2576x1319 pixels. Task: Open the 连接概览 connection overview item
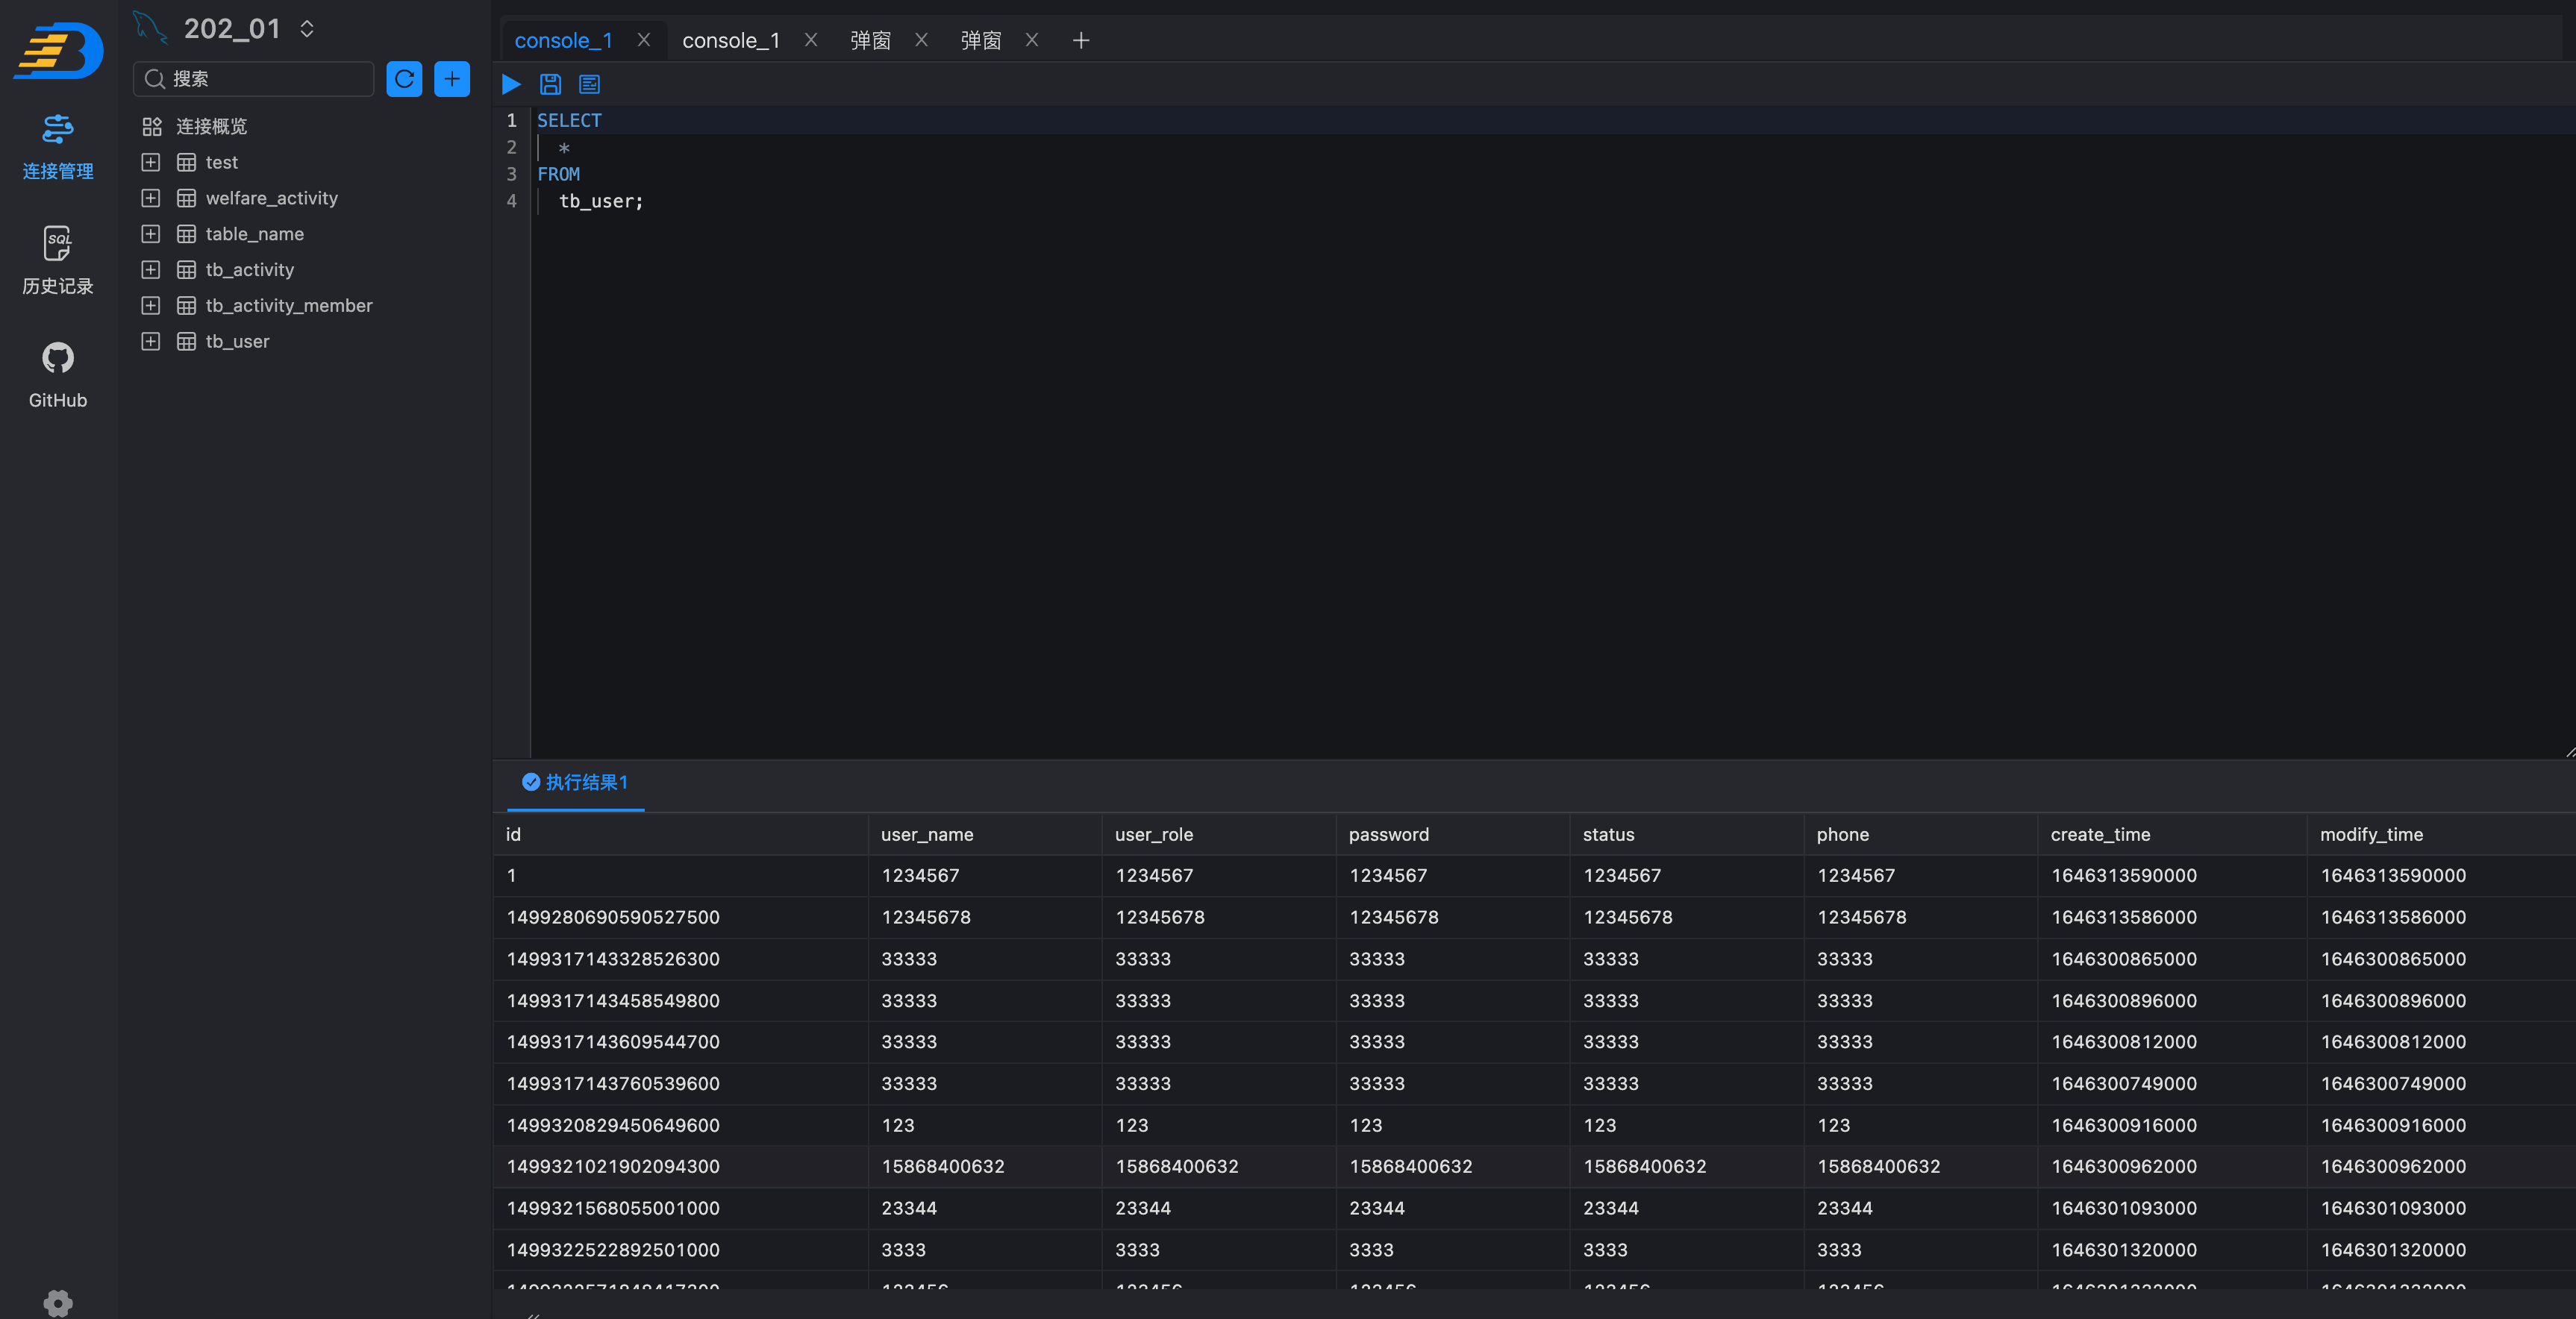point(210,126)
